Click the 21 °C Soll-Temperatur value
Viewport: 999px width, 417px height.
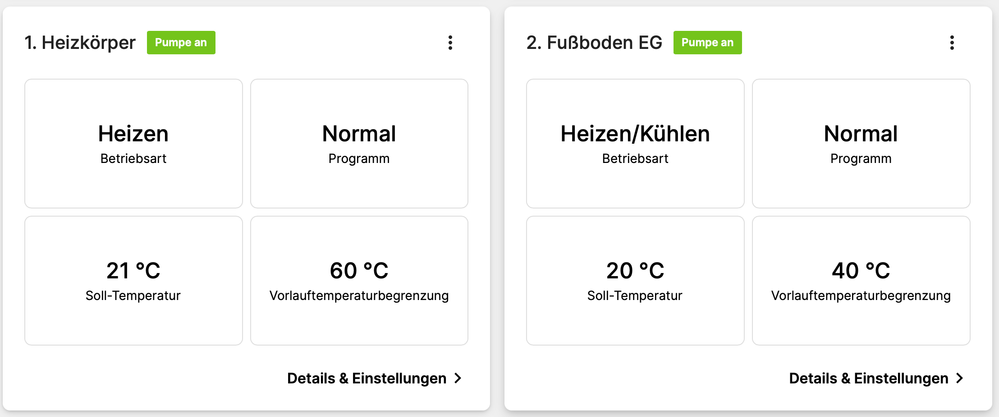133,270
